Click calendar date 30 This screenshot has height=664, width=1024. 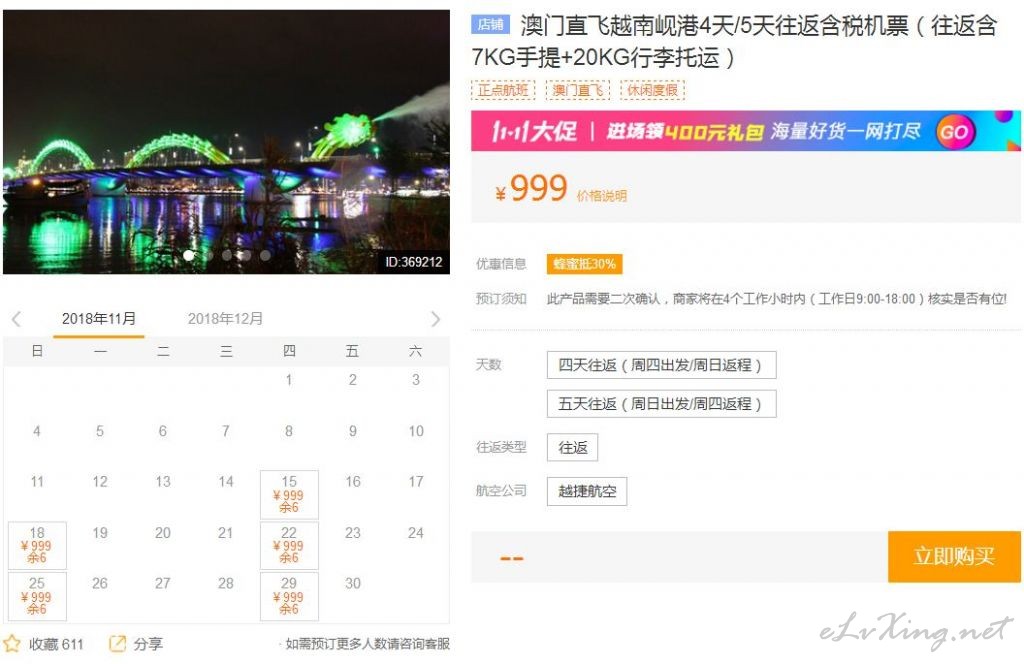[353, 583]
